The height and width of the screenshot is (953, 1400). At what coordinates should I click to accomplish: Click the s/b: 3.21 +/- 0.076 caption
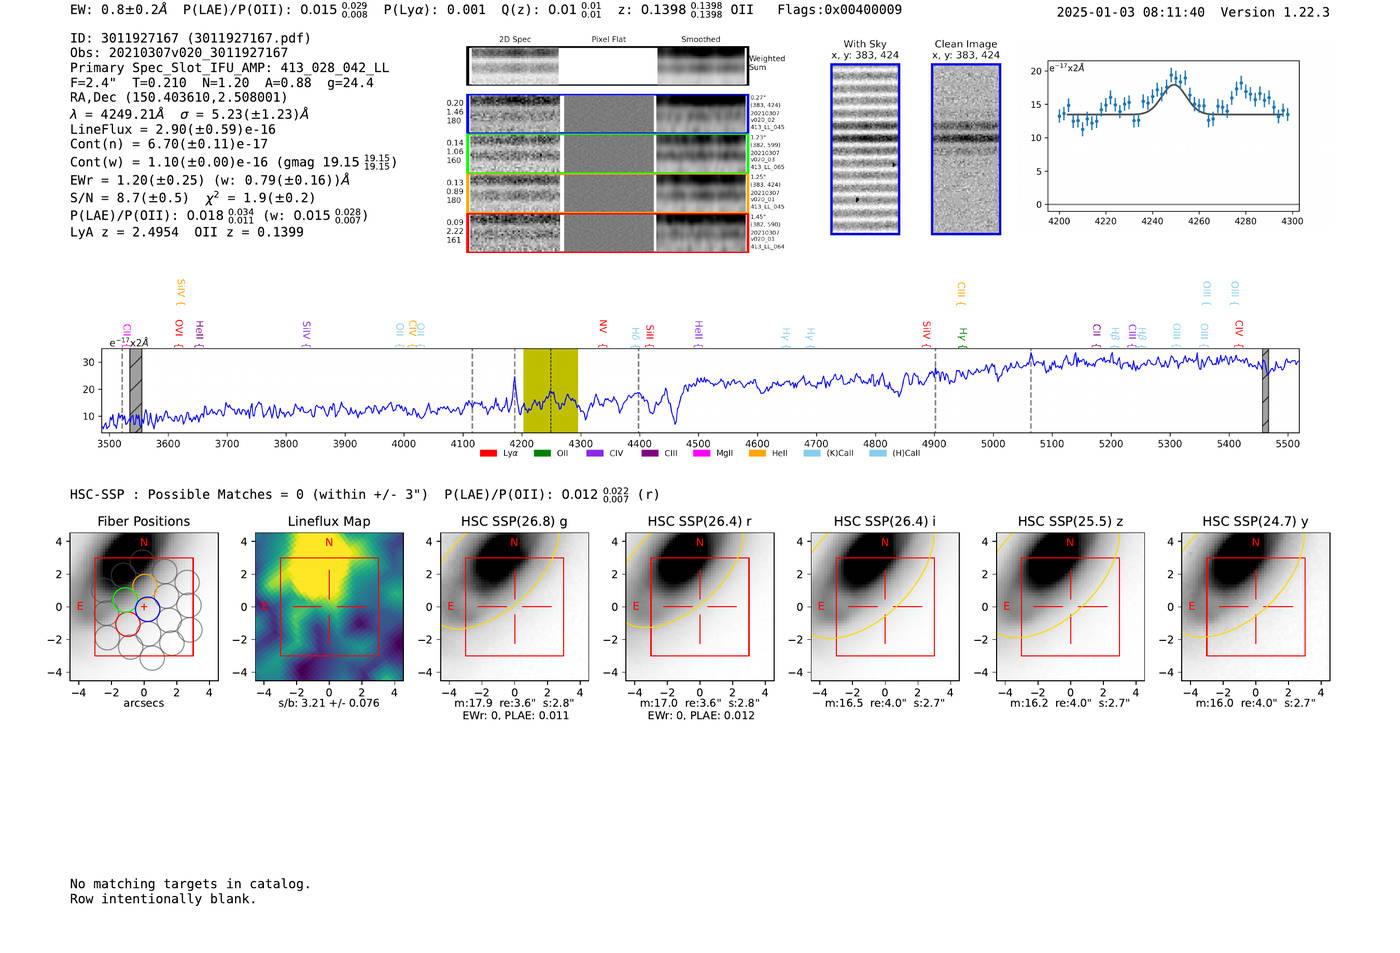(x=329, y=703)
